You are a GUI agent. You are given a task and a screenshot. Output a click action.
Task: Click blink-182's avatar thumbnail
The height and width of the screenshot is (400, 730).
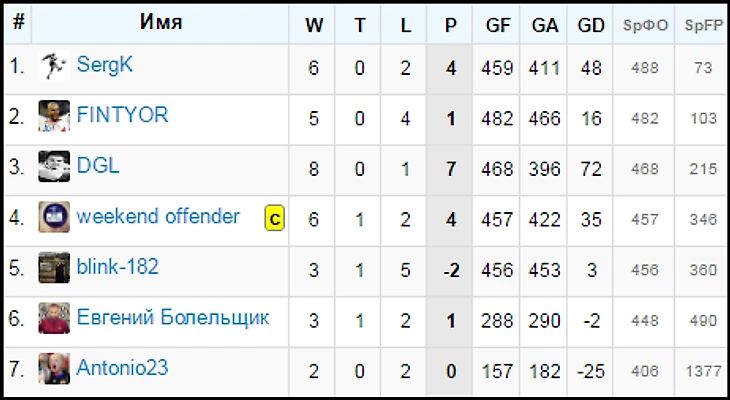(54, 268)
